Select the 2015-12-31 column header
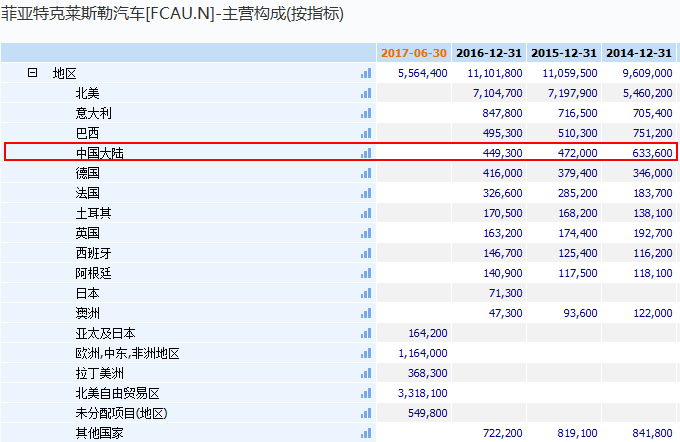 pyautogui.click(x=564, y=53)
